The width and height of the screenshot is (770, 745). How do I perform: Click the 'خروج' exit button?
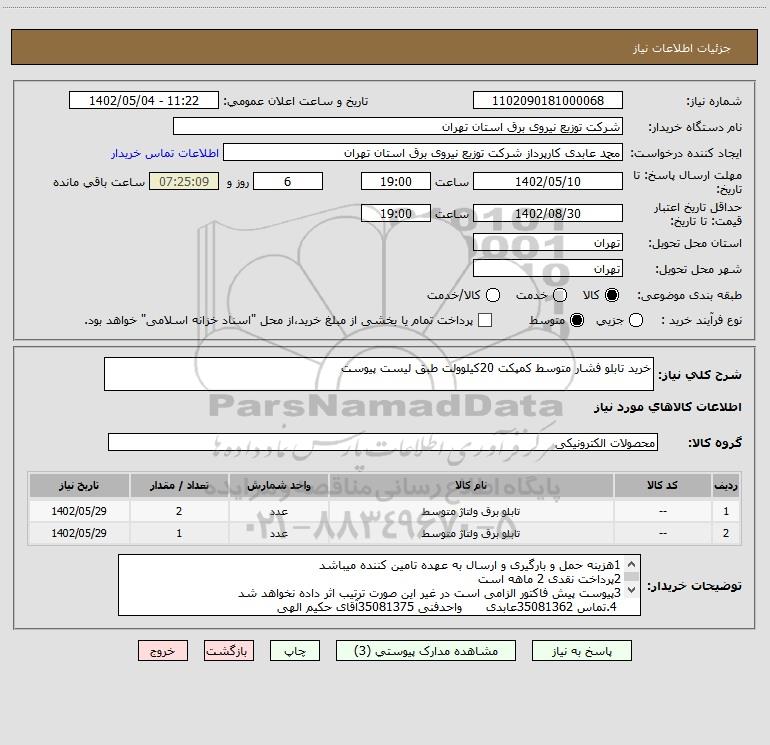pyautogui.click(x=163, y=651)
